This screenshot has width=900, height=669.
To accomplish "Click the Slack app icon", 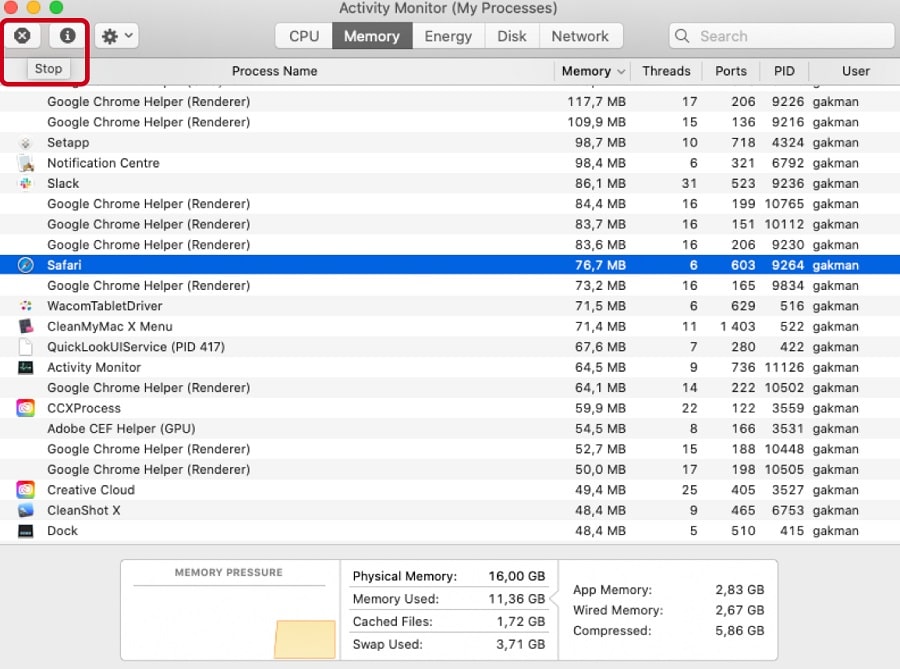I will tap(26, 184).
